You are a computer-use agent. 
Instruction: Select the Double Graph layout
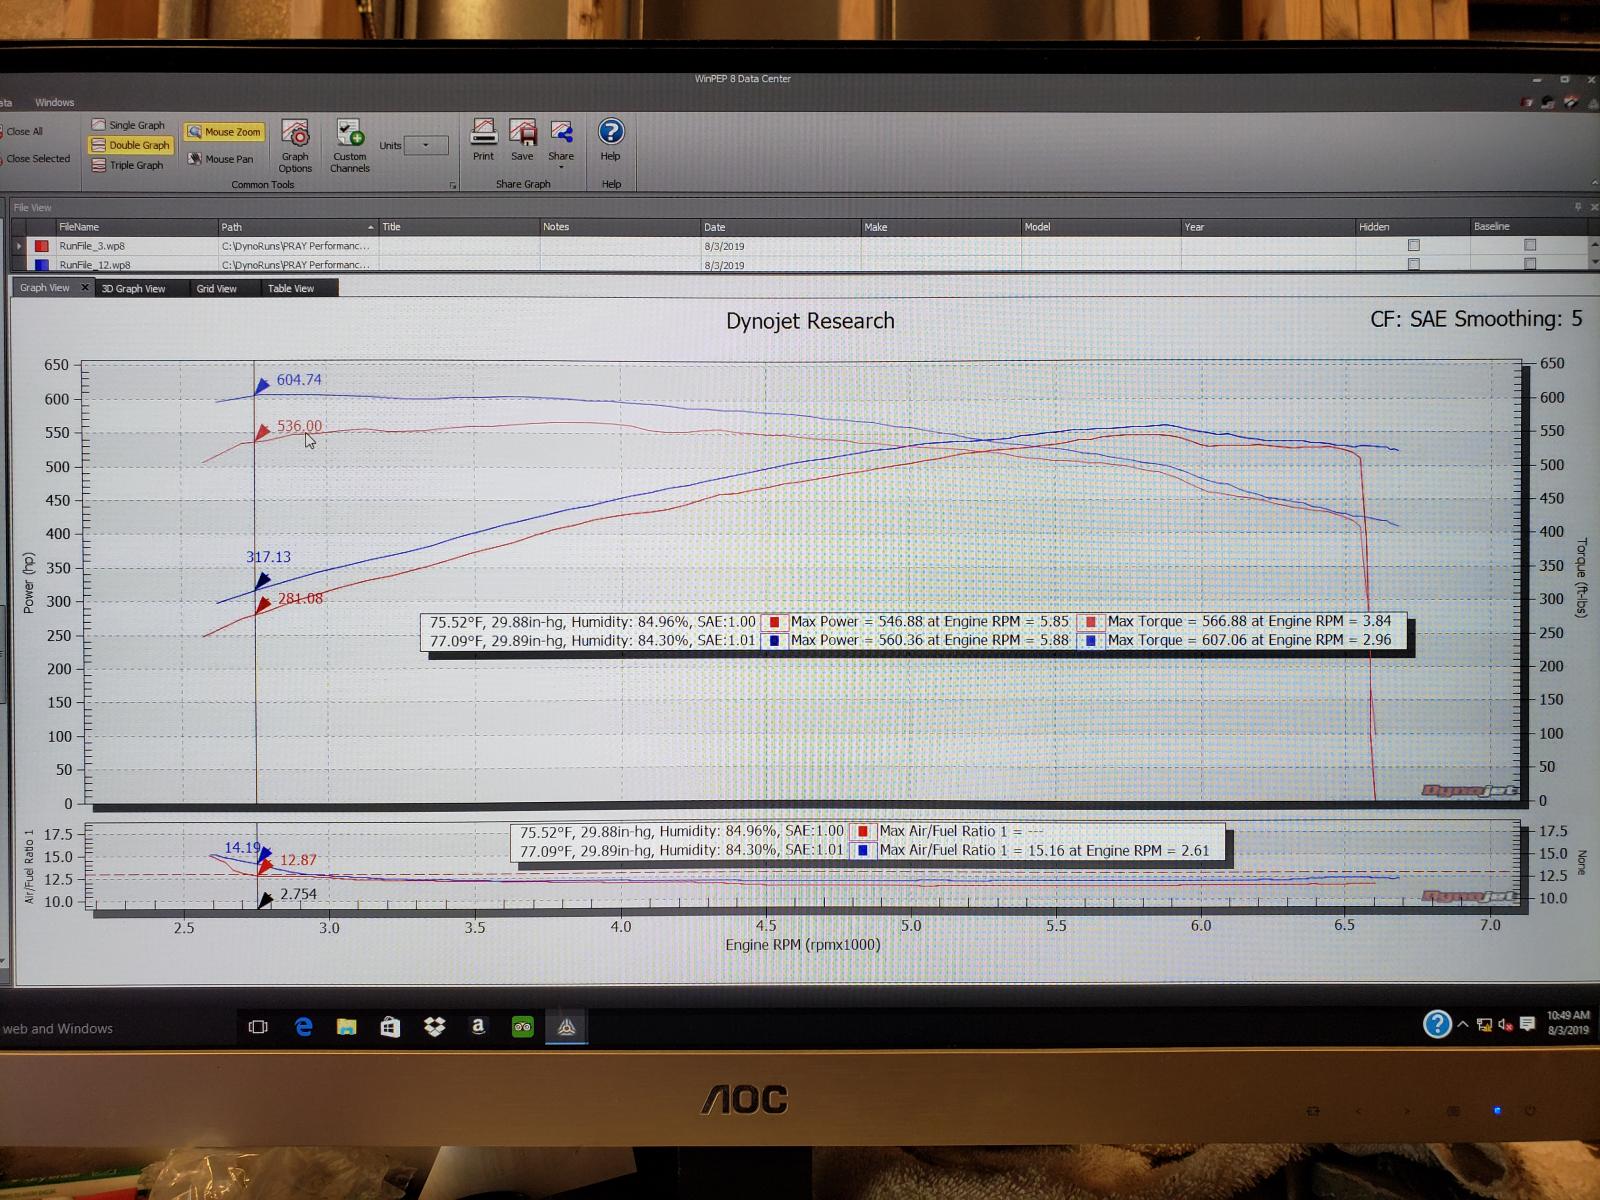(x=130, y=145)
